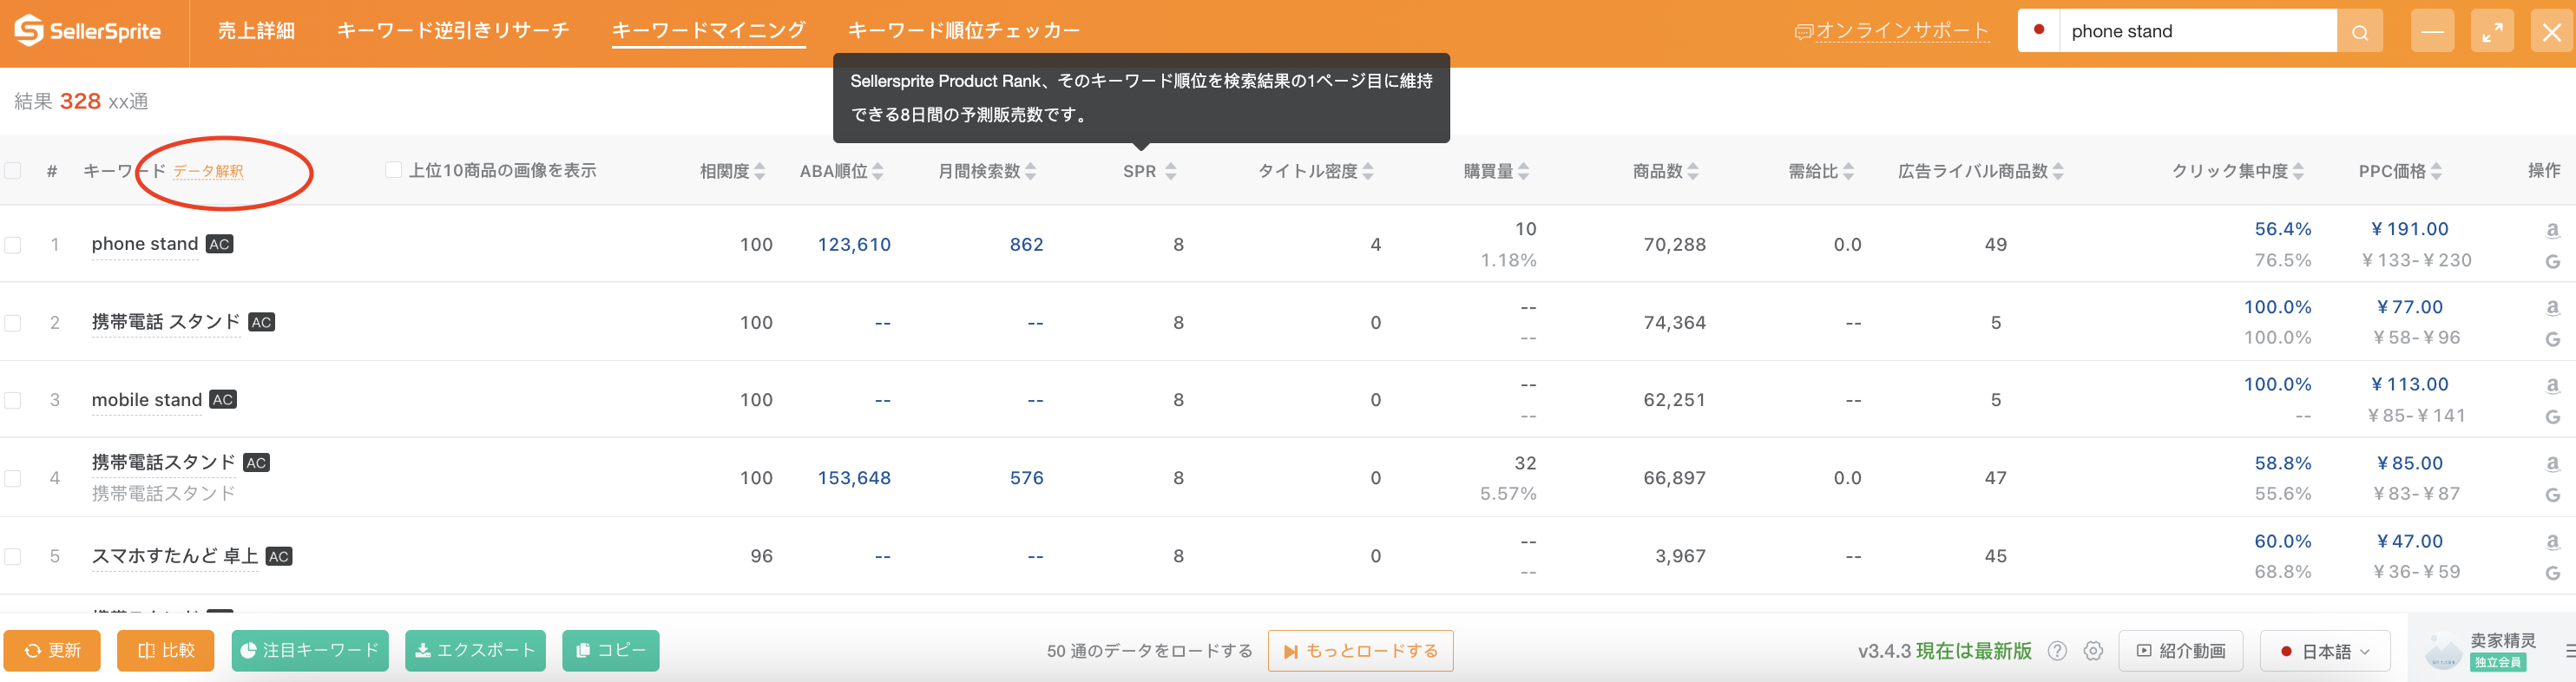
Task: Open ABA rank 123,610 link
Action: [x=854, y=245]
